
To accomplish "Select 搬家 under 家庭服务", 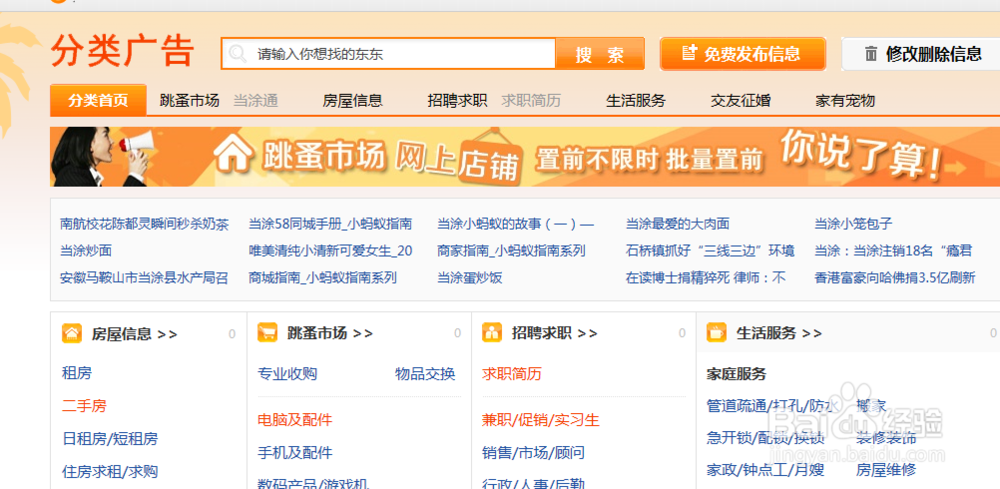I will (871, 405).
